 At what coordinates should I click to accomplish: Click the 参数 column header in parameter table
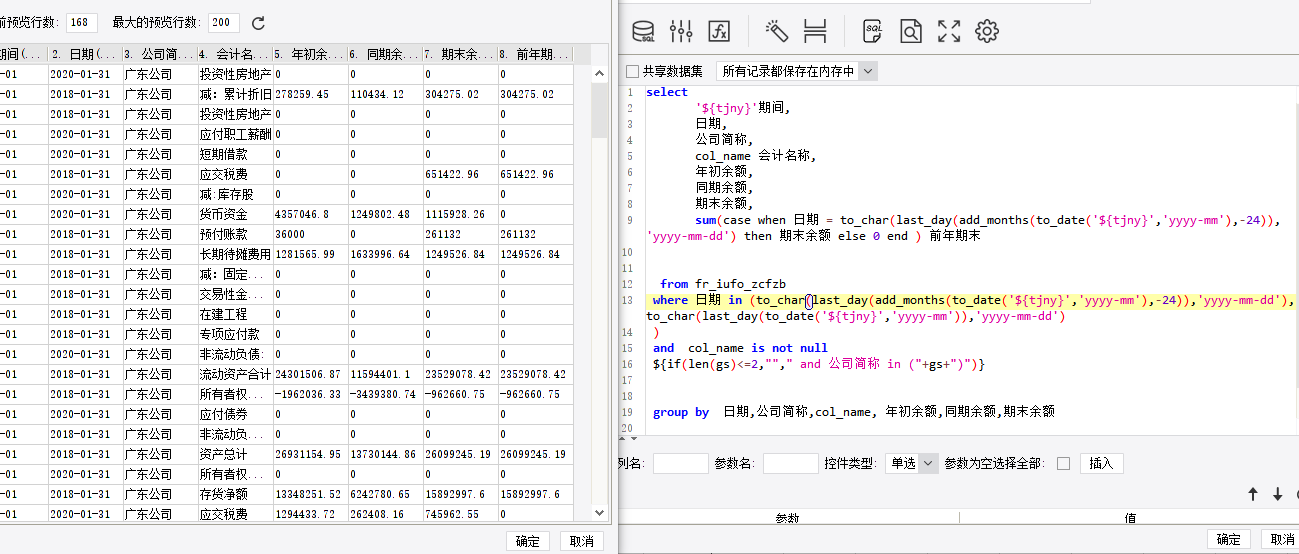pos(788,518)
